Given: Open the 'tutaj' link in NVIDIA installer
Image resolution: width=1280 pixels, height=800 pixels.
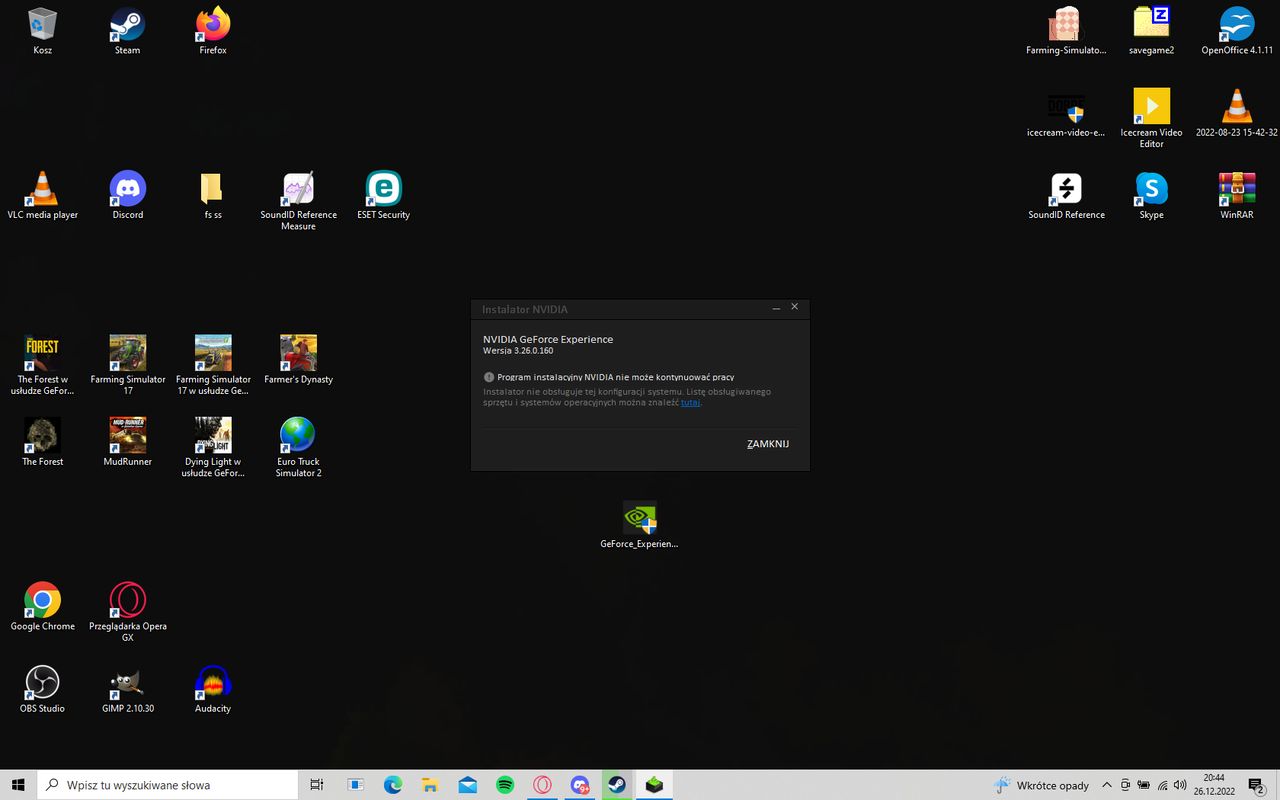Looking at the screenshot, I should (x=690, y=402).
